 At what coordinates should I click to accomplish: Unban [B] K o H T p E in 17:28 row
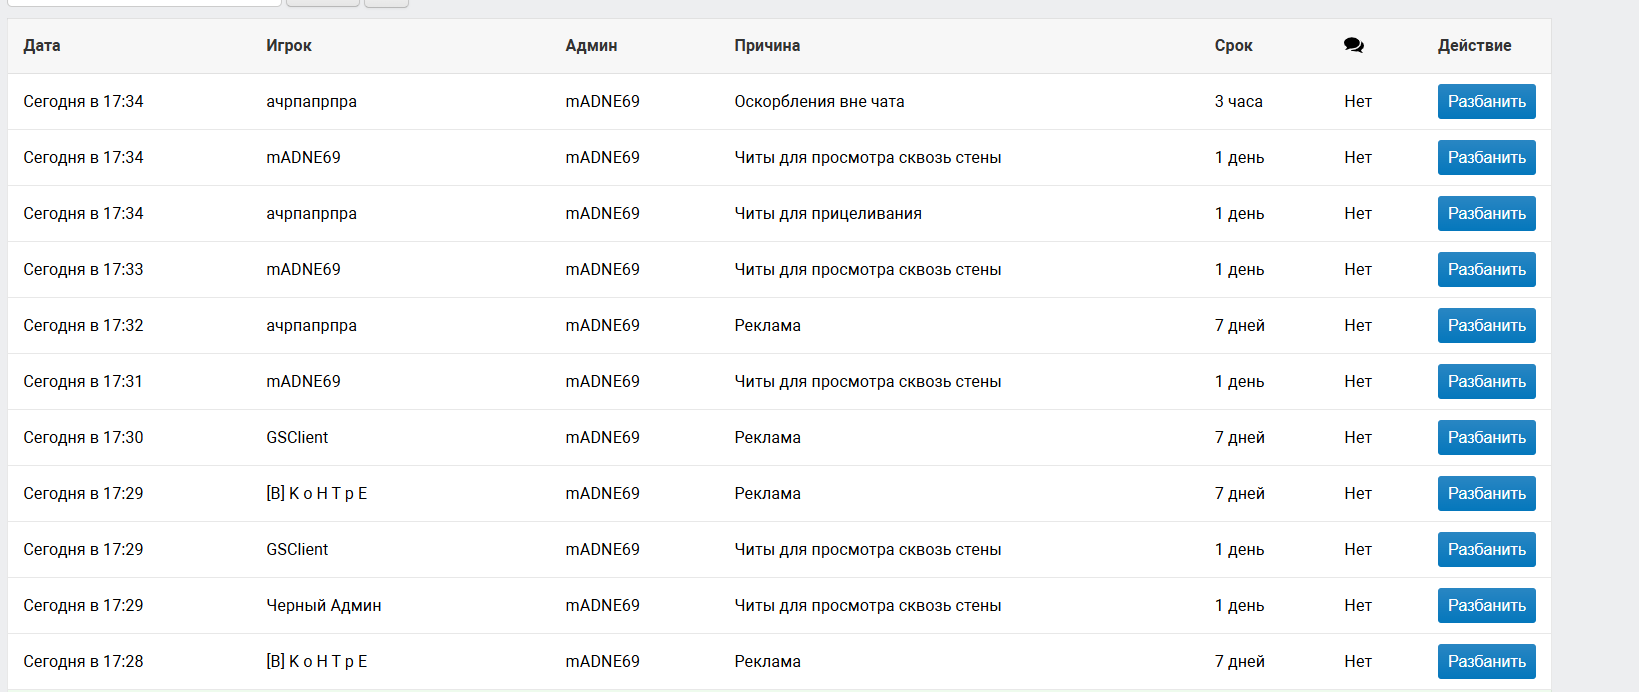pyautogui.click(x=1486, y=661)
